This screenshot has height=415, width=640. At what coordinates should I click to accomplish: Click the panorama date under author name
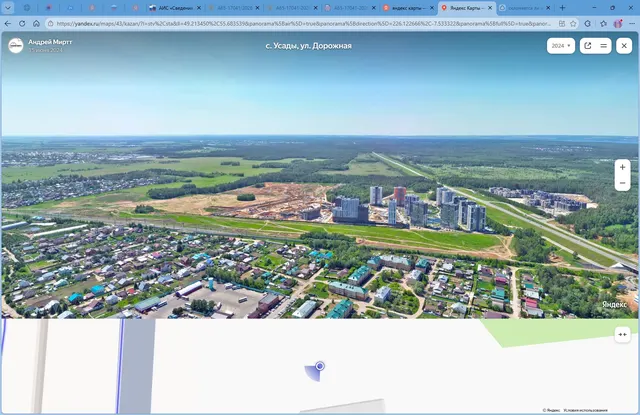point(45,50)
